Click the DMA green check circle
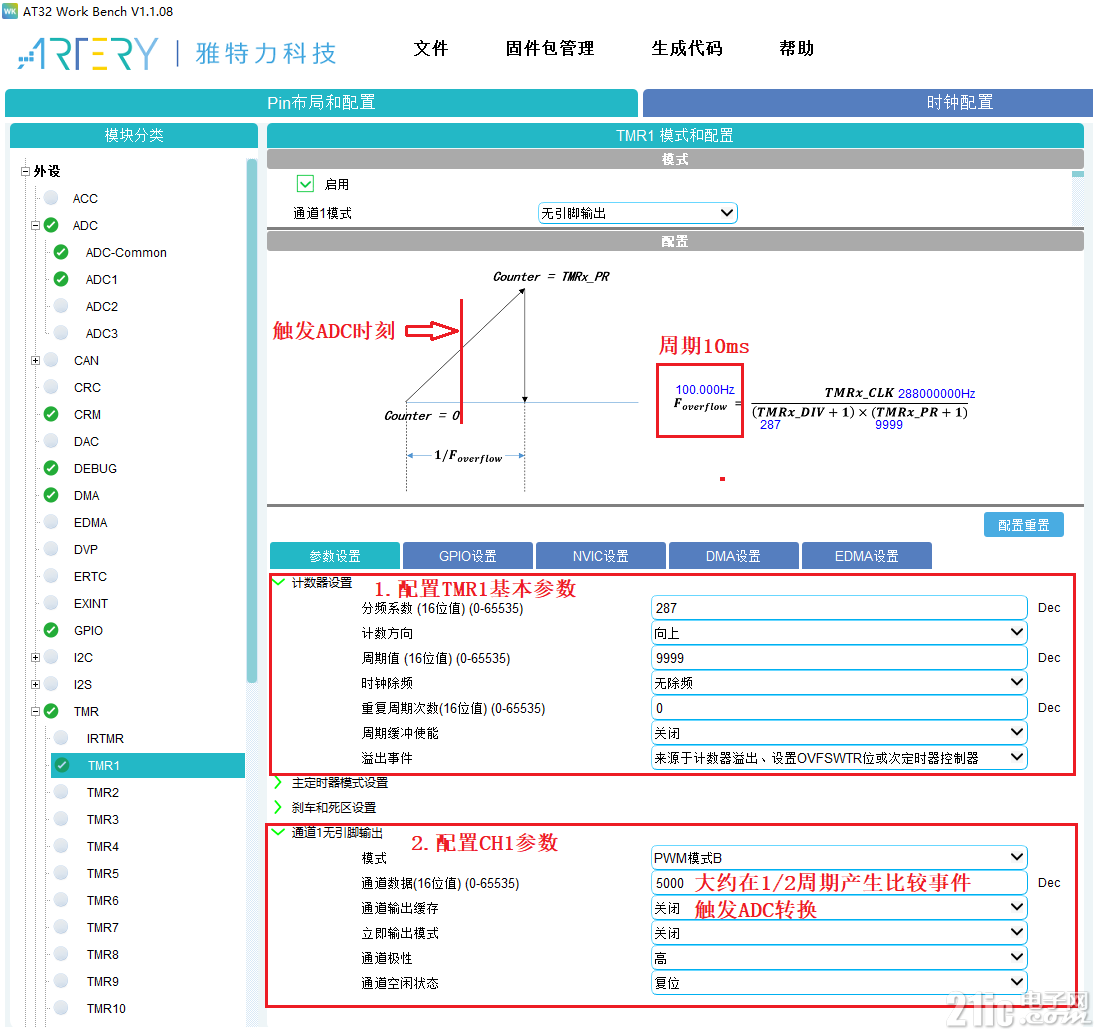 click(x=51, y=495)
